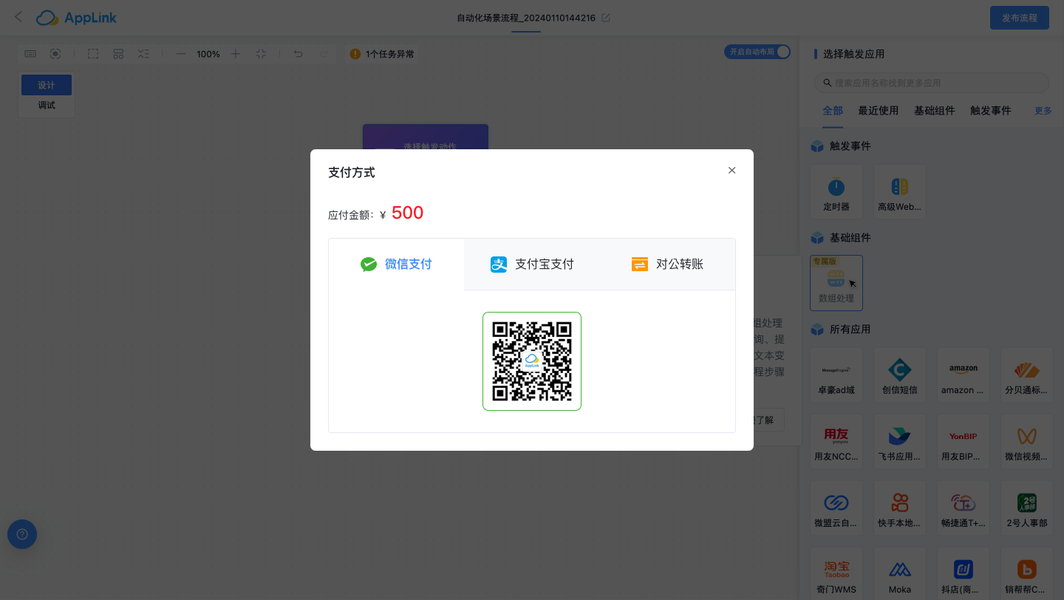Choose the 用友NCC app

pyautogui.click(x=836, y=441)
